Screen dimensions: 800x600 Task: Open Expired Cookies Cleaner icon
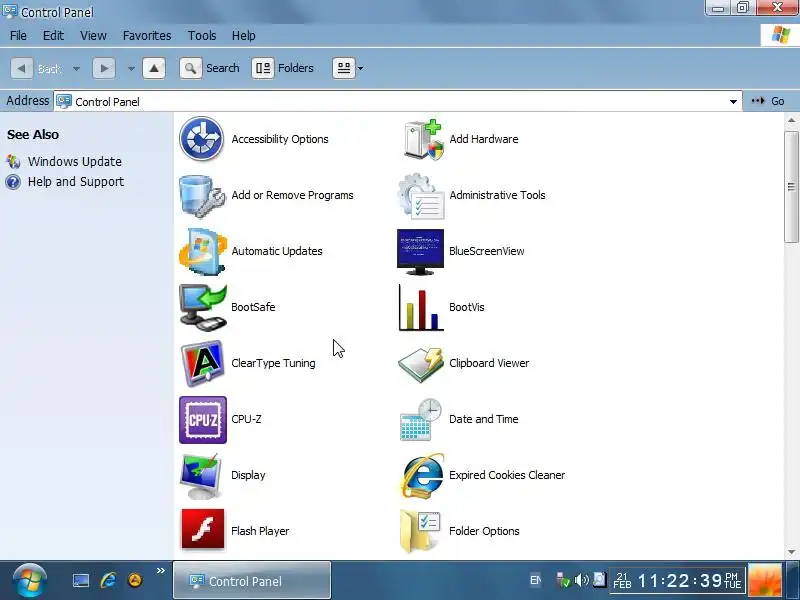pos(422,476)
